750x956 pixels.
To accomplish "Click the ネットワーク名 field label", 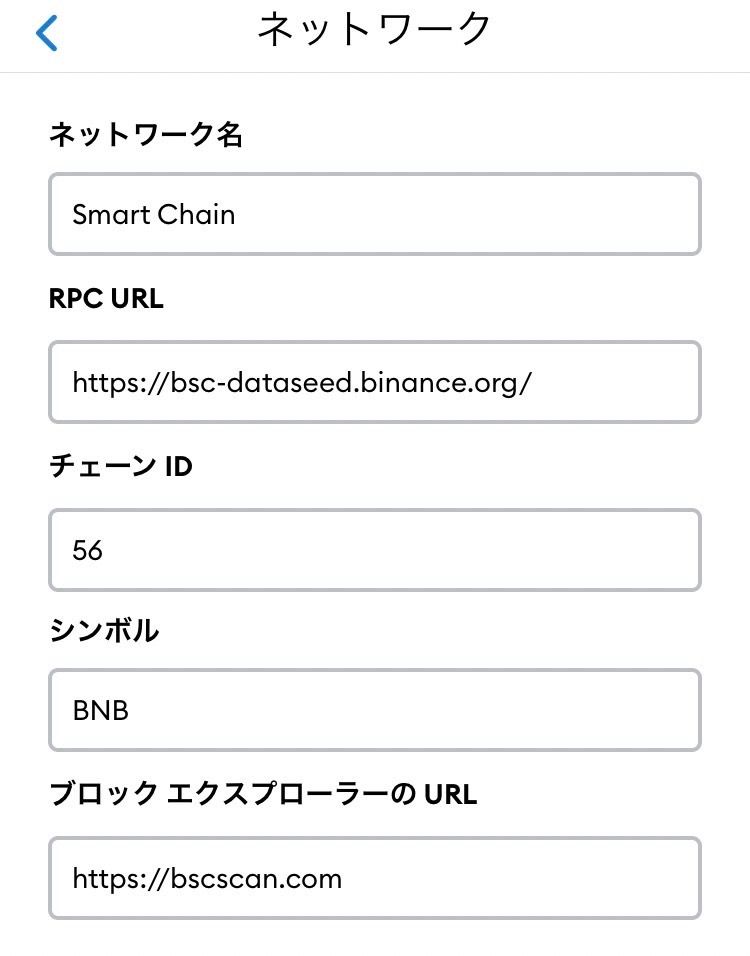I will coord(146,135).
